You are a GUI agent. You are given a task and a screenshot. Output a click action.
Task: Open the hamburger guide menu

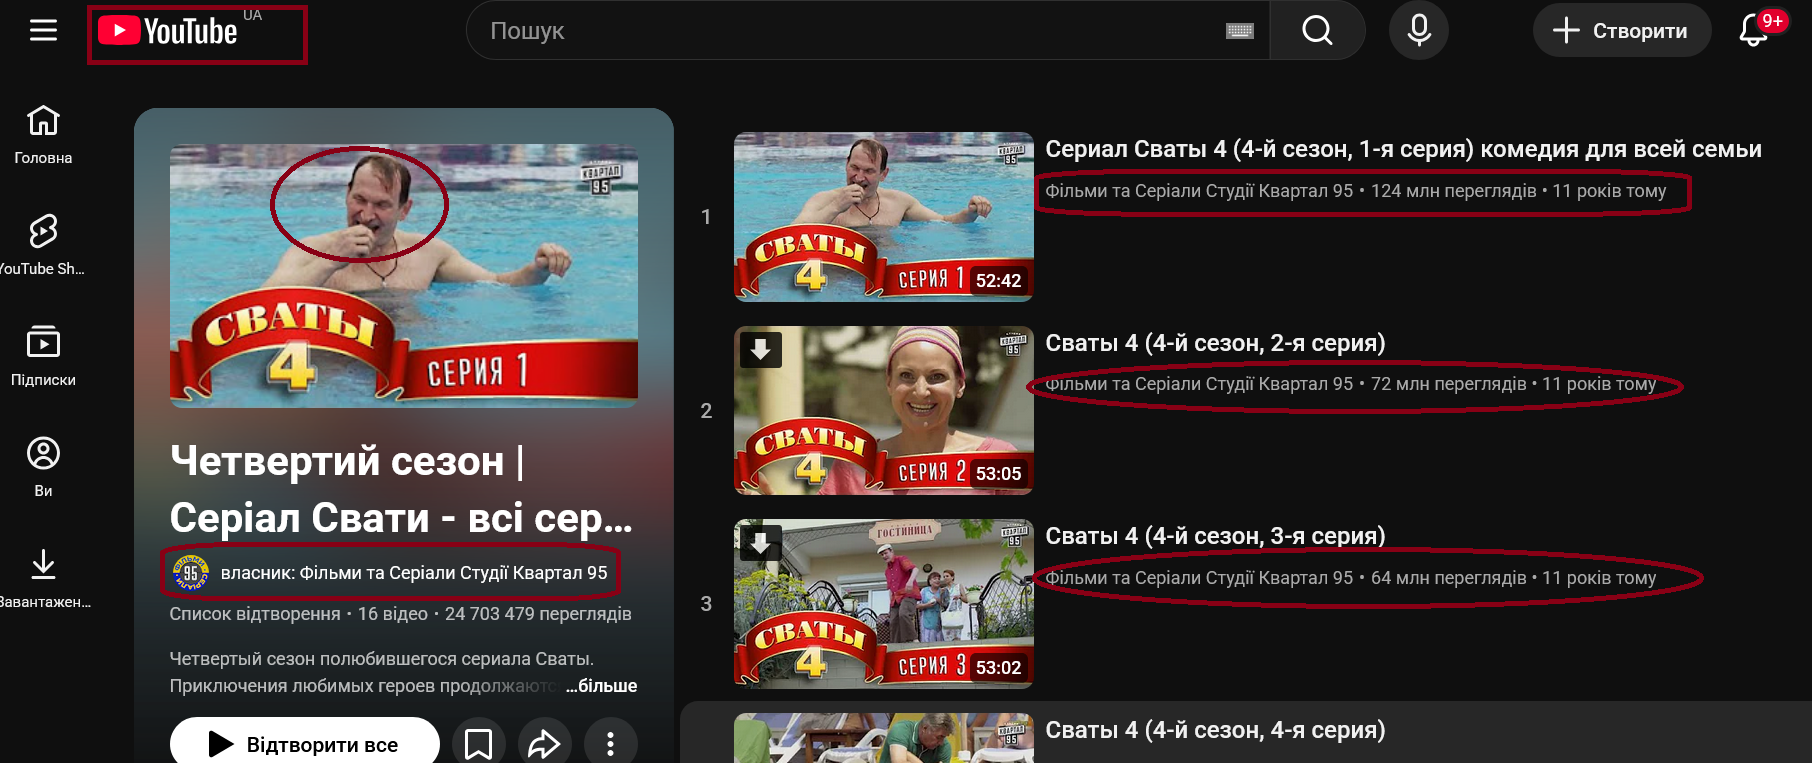point(43,31)
